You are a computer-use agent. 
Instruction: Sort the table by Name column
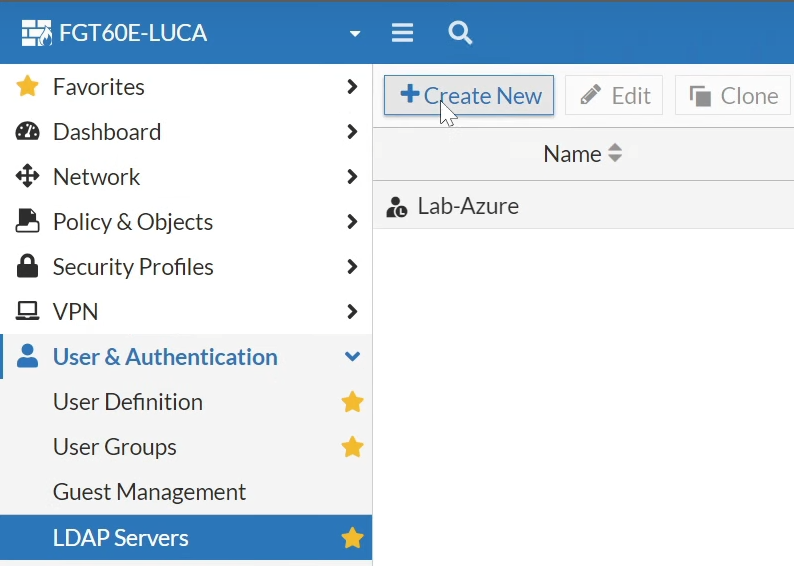tap(582, 153)
